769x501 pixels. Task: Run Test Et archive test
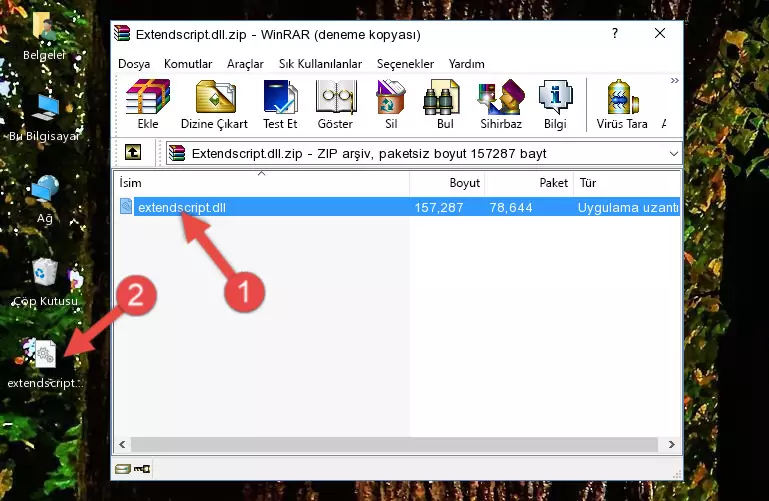point(280,104)
